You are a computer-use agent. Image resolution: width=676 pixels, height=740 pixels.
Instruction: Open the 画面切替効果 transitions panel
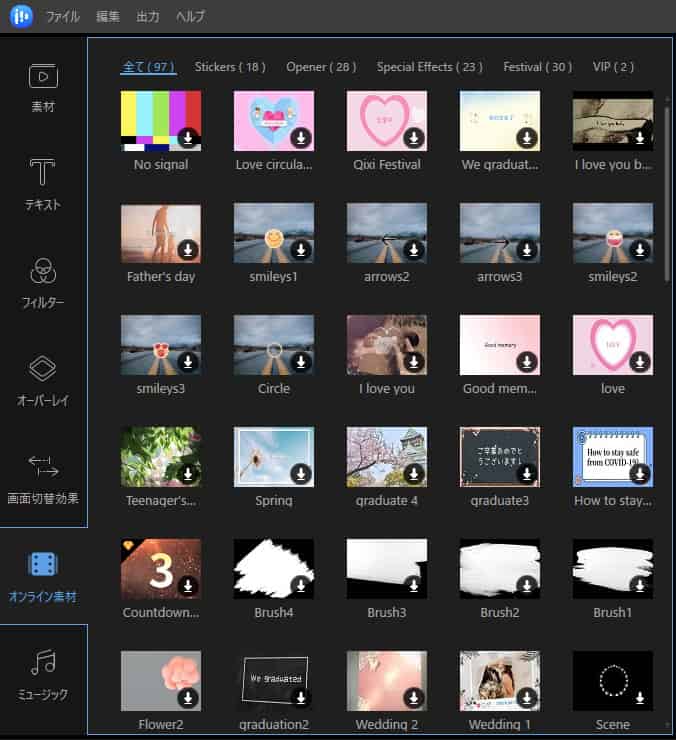(x=43, y=477)
